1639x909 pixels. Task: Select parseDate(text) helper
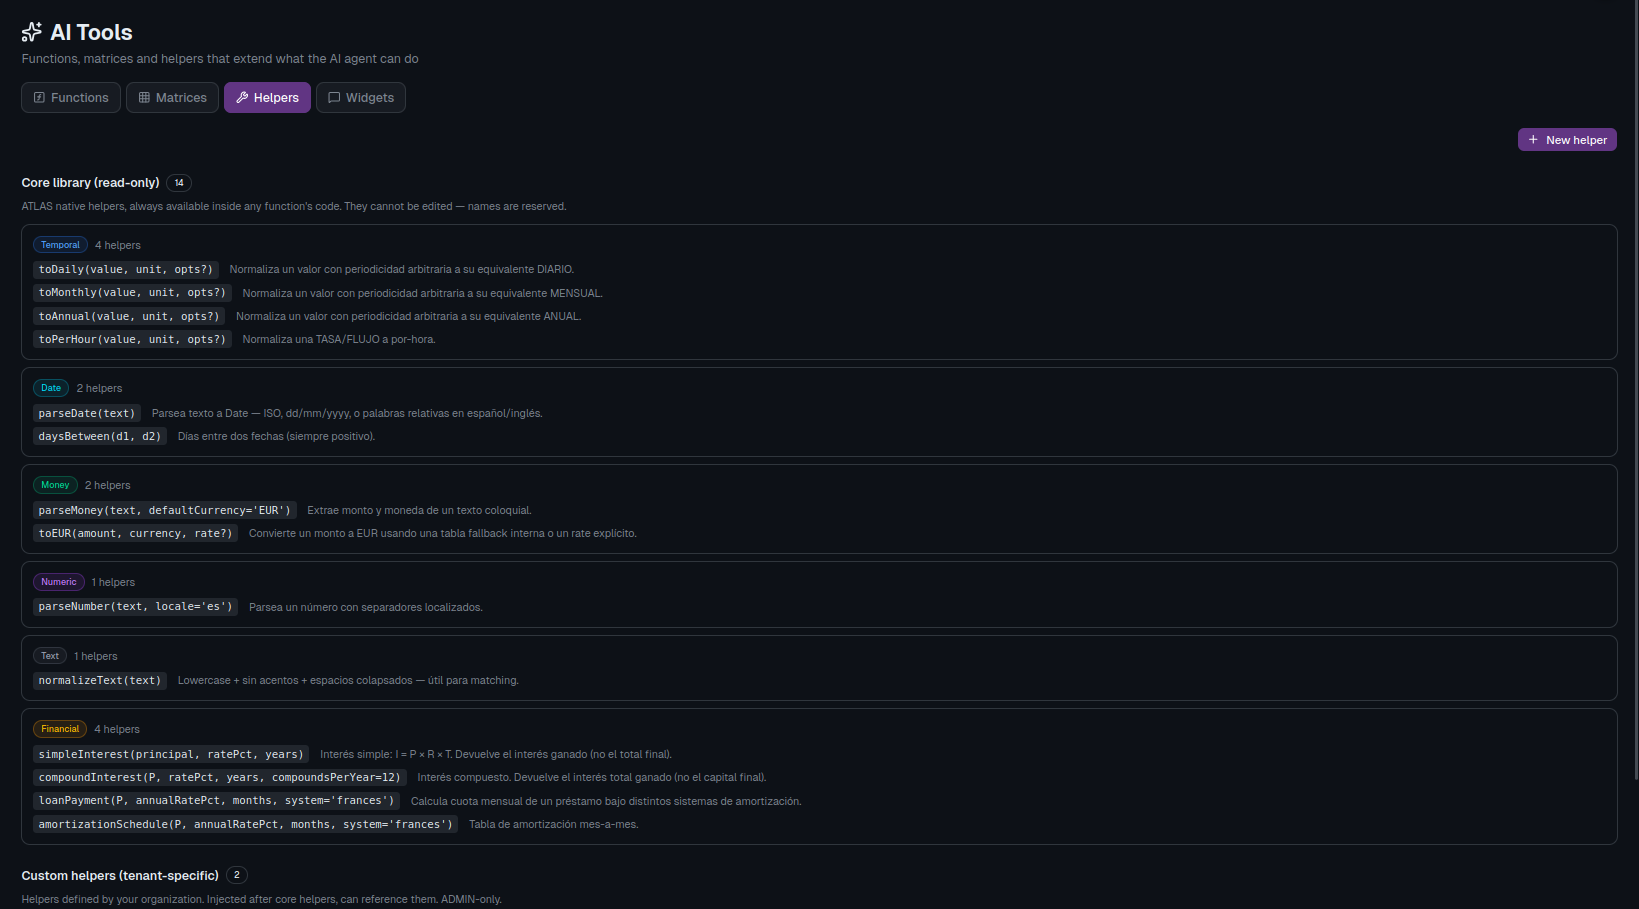(87, 413)
